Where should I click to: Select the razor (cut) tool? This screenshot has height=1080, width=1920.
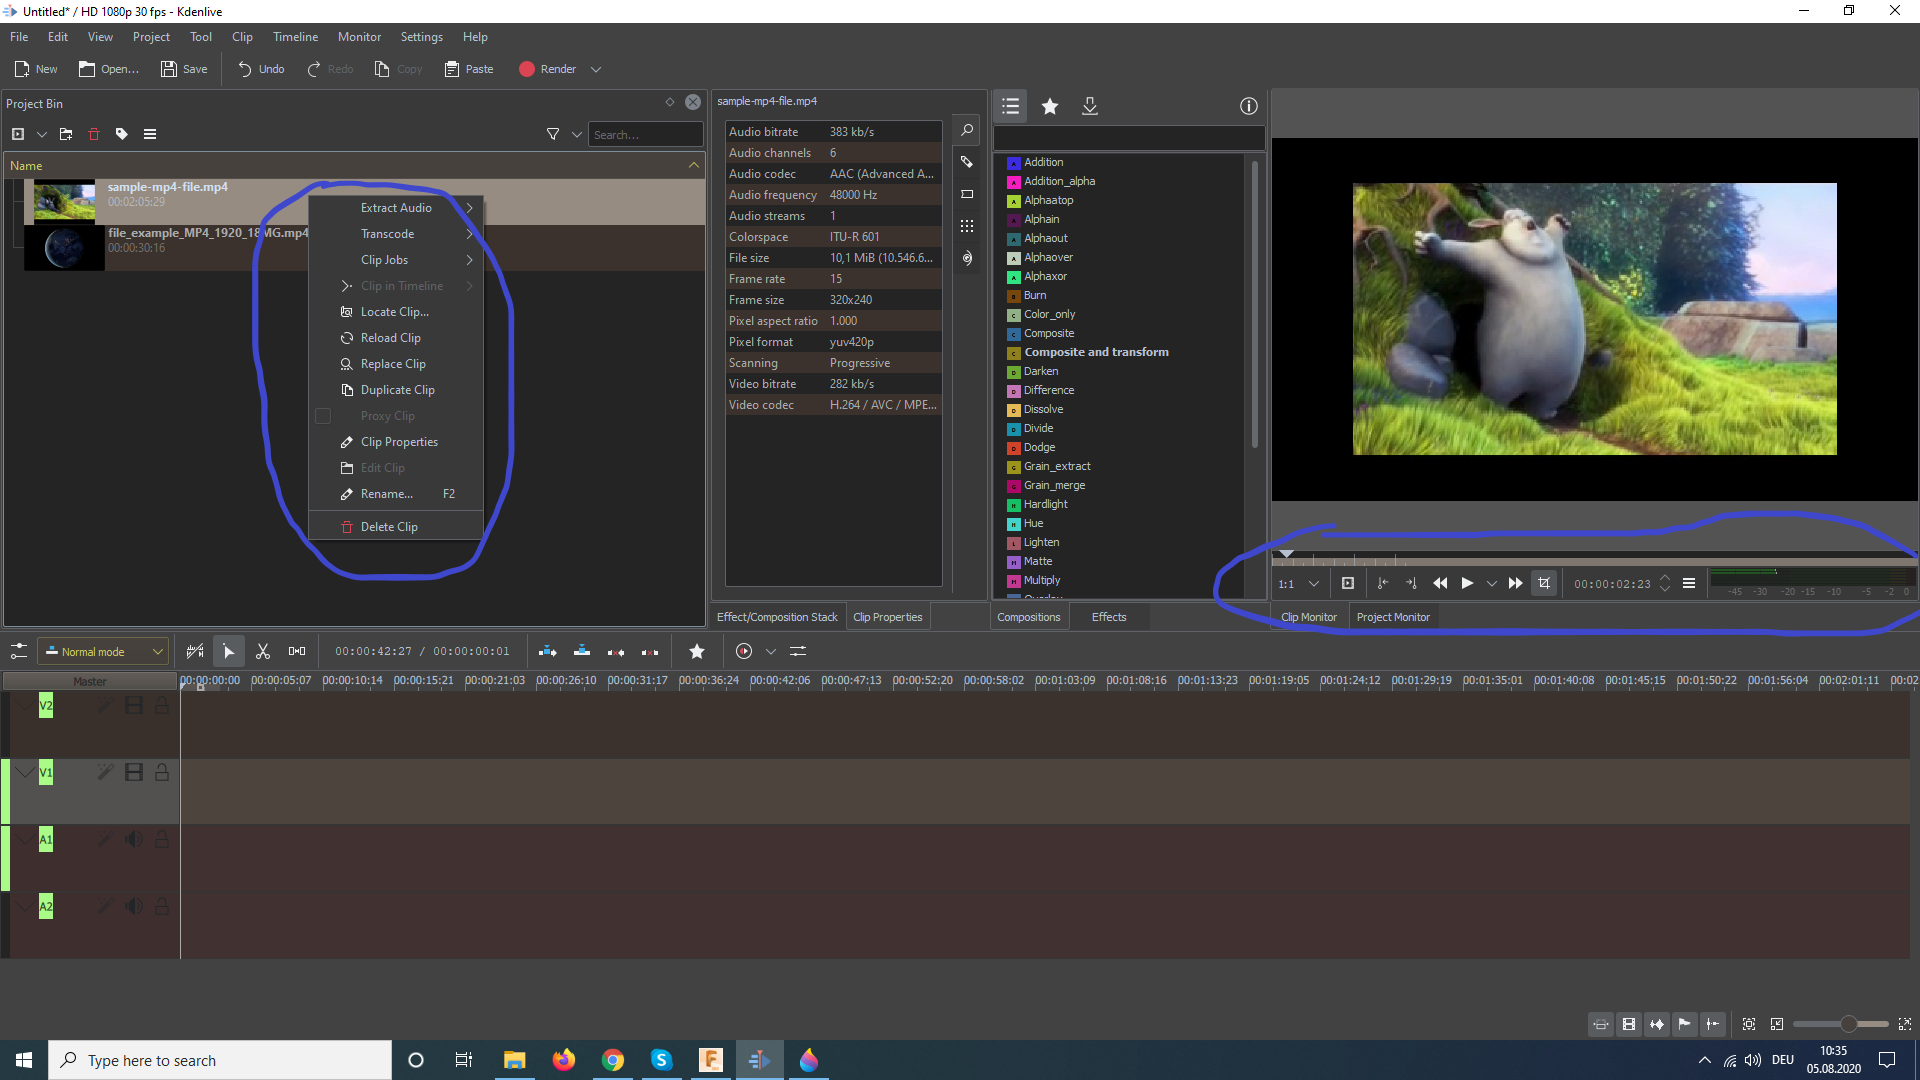(263, 651)
